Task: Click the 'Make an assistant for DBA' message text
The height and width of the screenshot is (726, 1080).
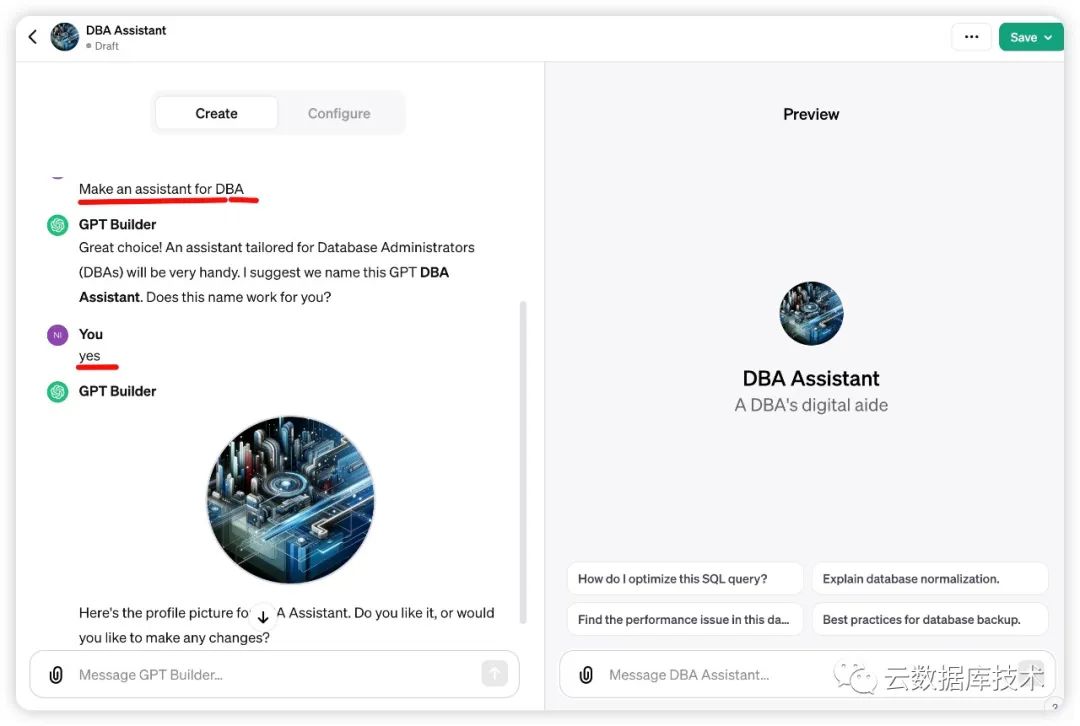Action: pos(161,189)
